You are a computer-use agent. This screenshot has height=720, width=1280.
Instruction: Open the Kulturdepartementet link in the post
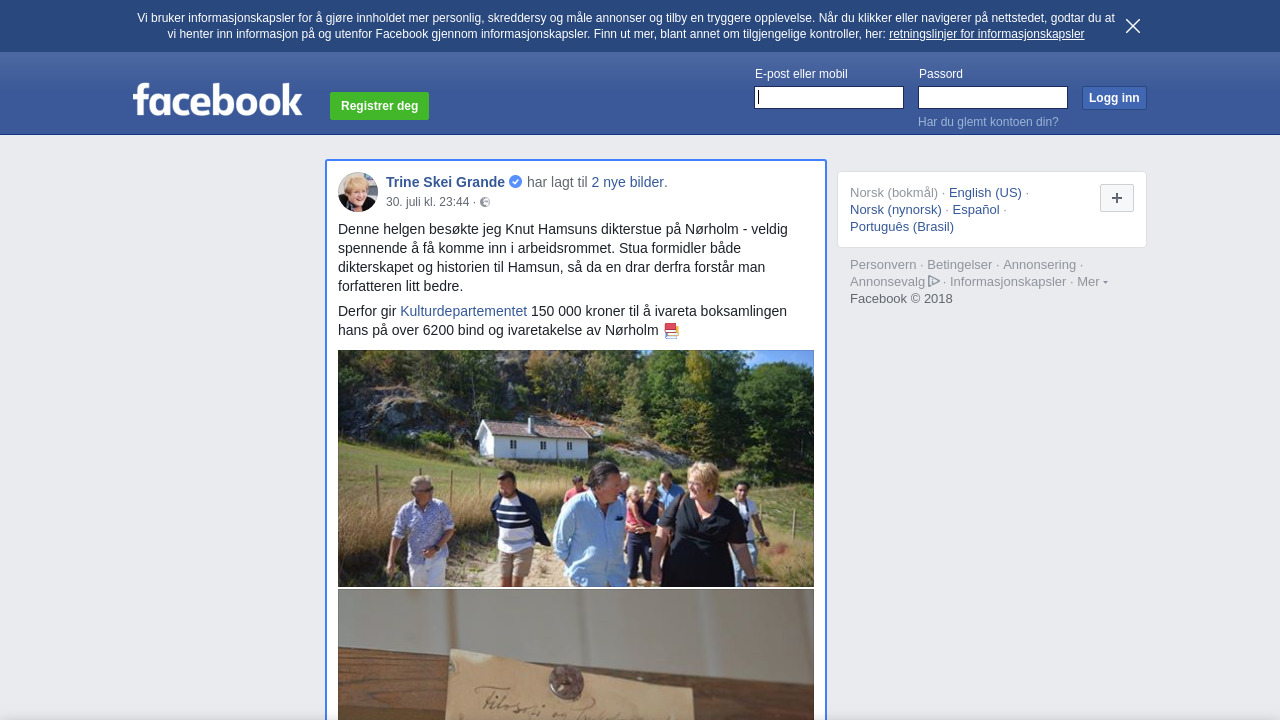point(463,311)
